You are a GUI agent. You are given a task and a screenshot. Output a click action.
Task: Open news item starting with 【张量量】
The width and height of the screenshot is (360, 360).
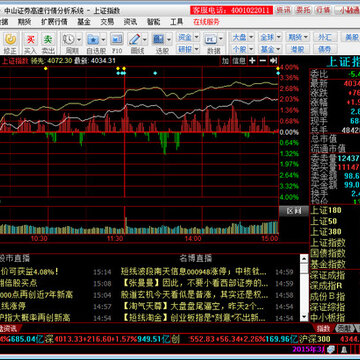point(195,283)
